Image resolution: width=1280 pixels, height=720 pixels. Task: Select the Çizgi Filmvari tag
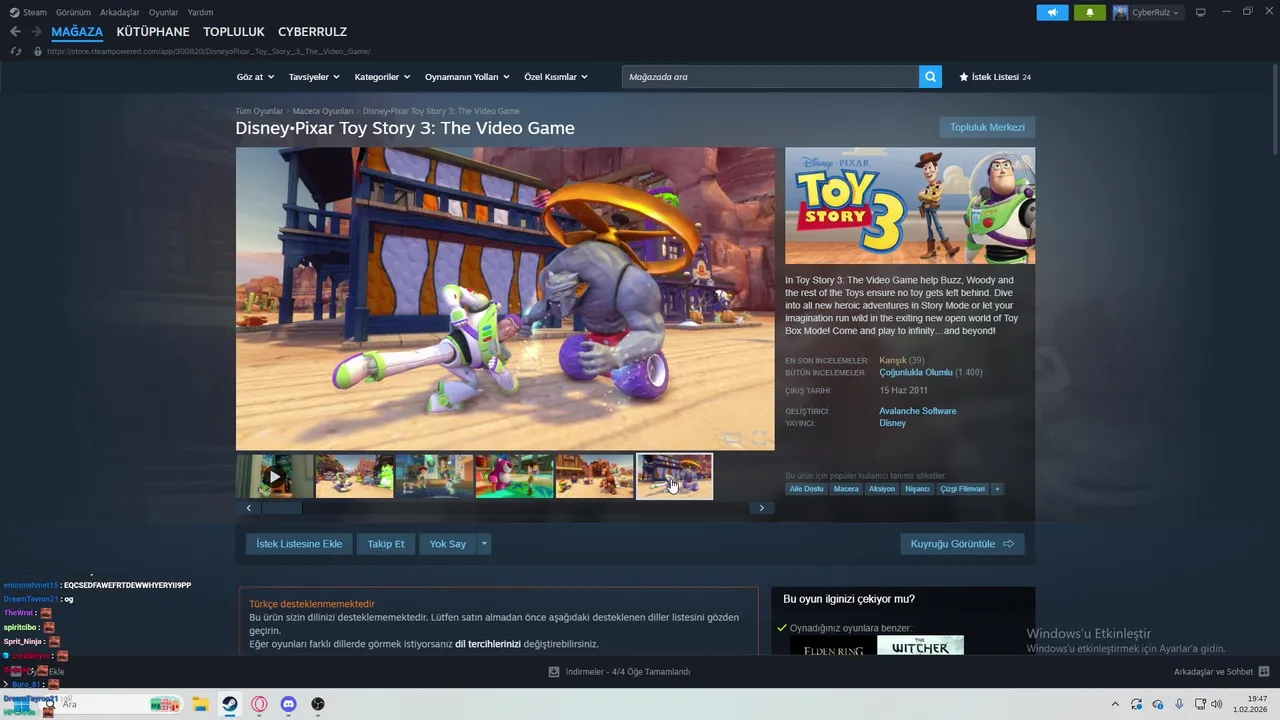(x=963, y=489)
